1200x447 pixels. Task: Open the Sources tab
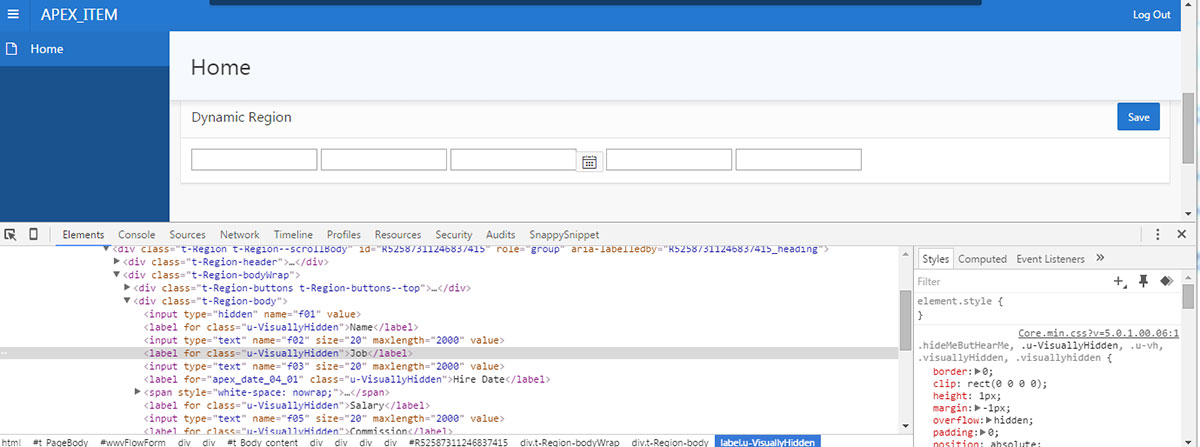click(187, 234)
